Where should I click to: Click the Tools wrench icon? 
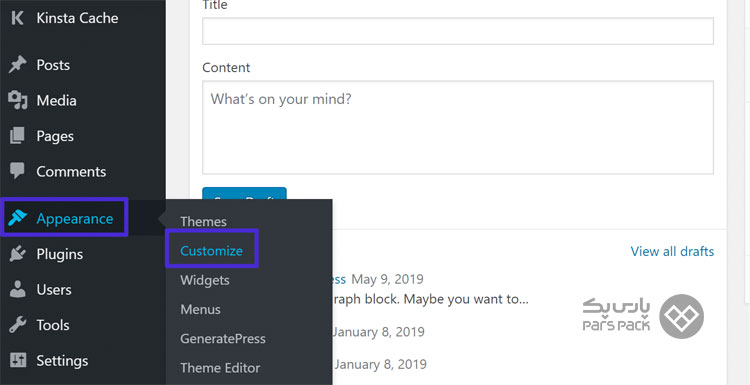[18, 325]
